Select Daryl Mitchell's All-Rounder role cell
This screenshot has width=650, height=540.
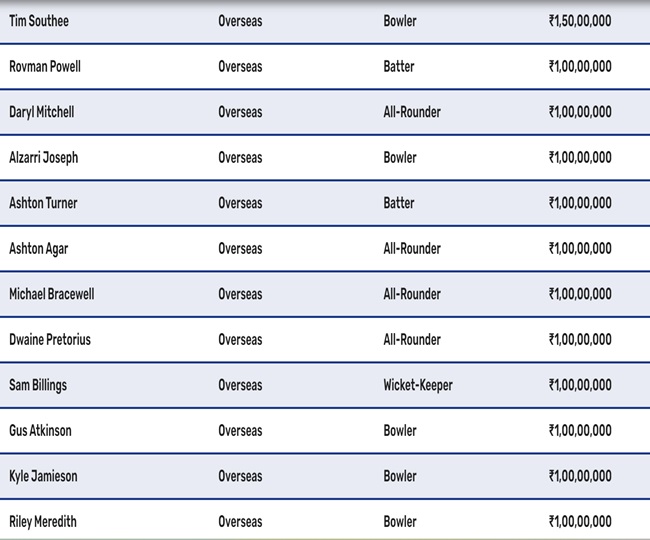pos(411,112)
